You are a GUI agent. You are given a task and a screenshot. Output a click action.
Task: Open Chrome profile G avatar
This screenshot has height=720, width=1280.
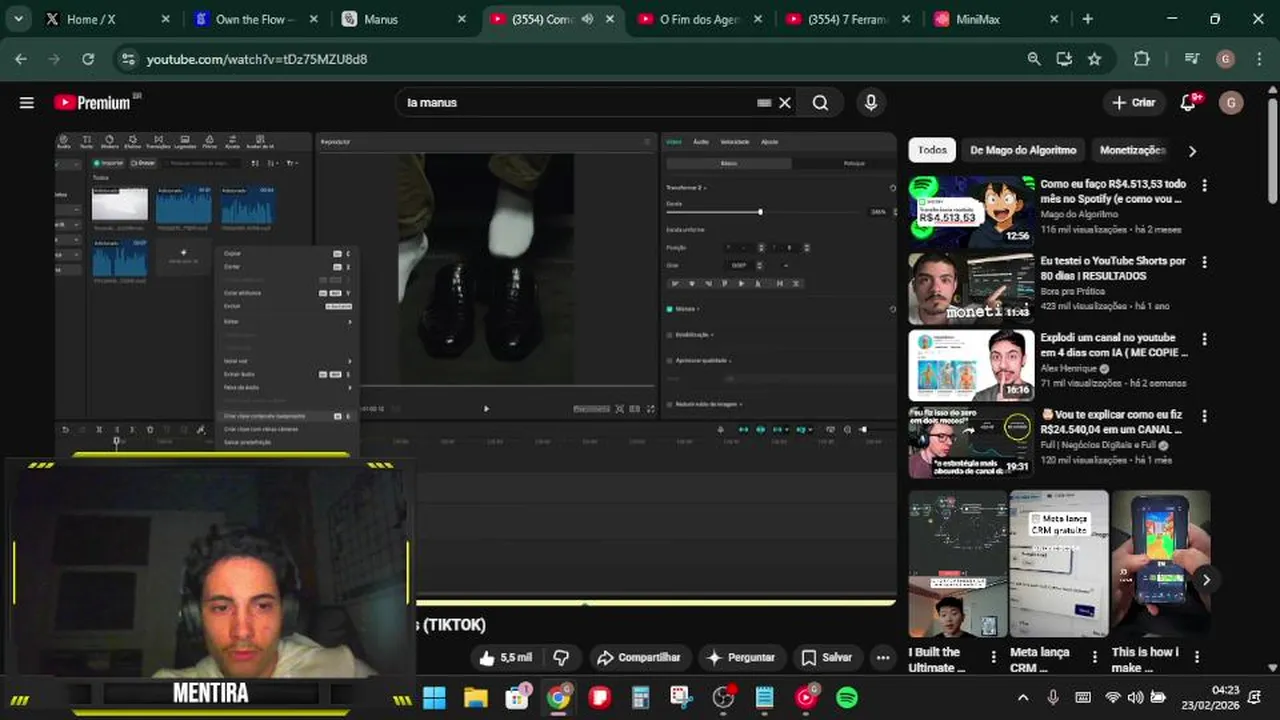1226,59
